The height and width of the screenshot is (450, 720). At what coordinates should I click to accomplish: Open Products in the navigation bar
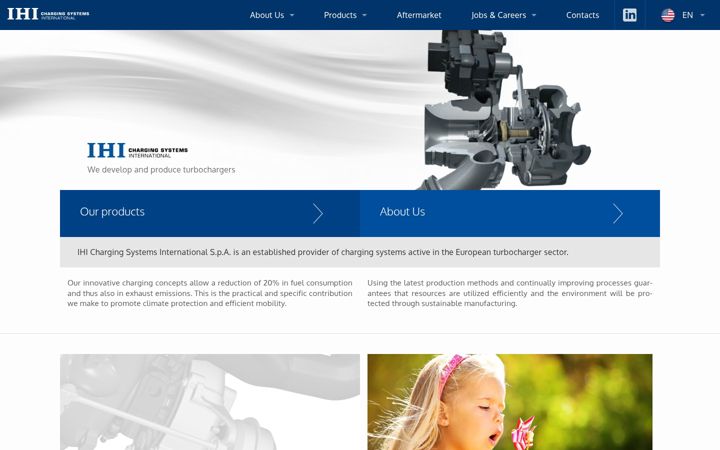(x=340, y=15)
